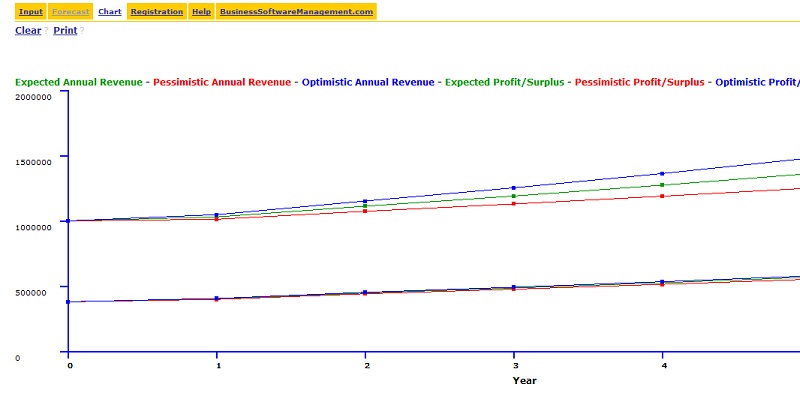
Task: Click the blue profit point at year 2
Action: click(x=365, y=292)
